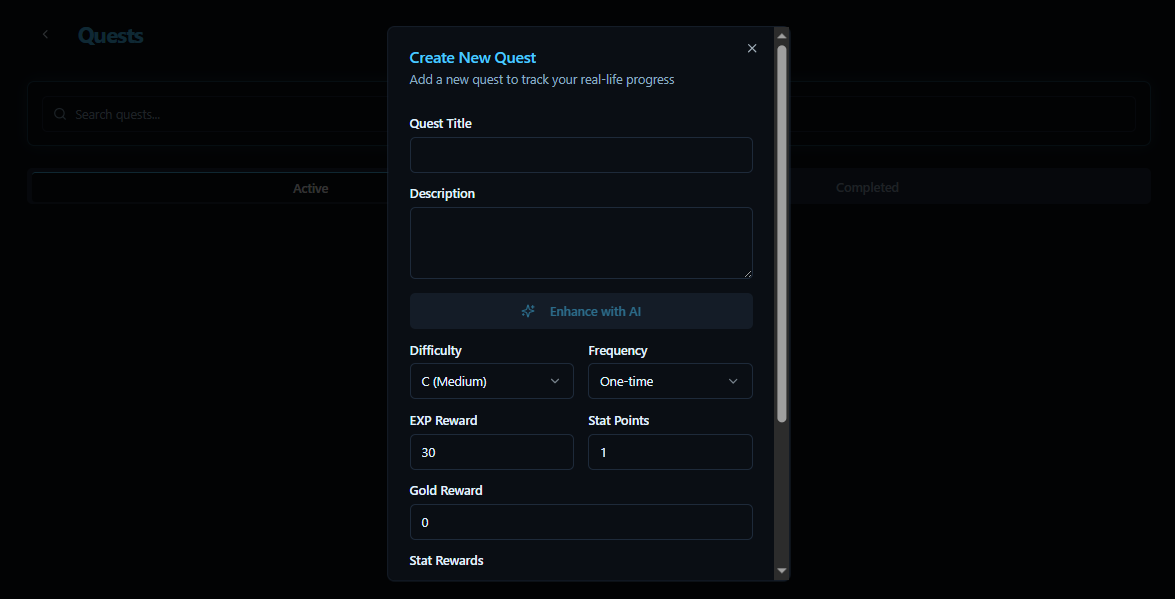Click the down chevron below the dialog scrollbar
The width and height of the screenshot is (1175, 599).
tap(779, 571)
